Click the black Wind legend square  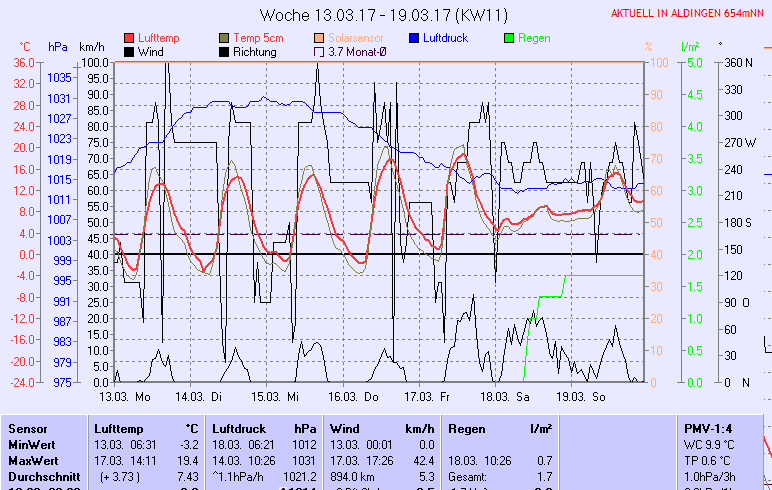click(x=129, y=52)
